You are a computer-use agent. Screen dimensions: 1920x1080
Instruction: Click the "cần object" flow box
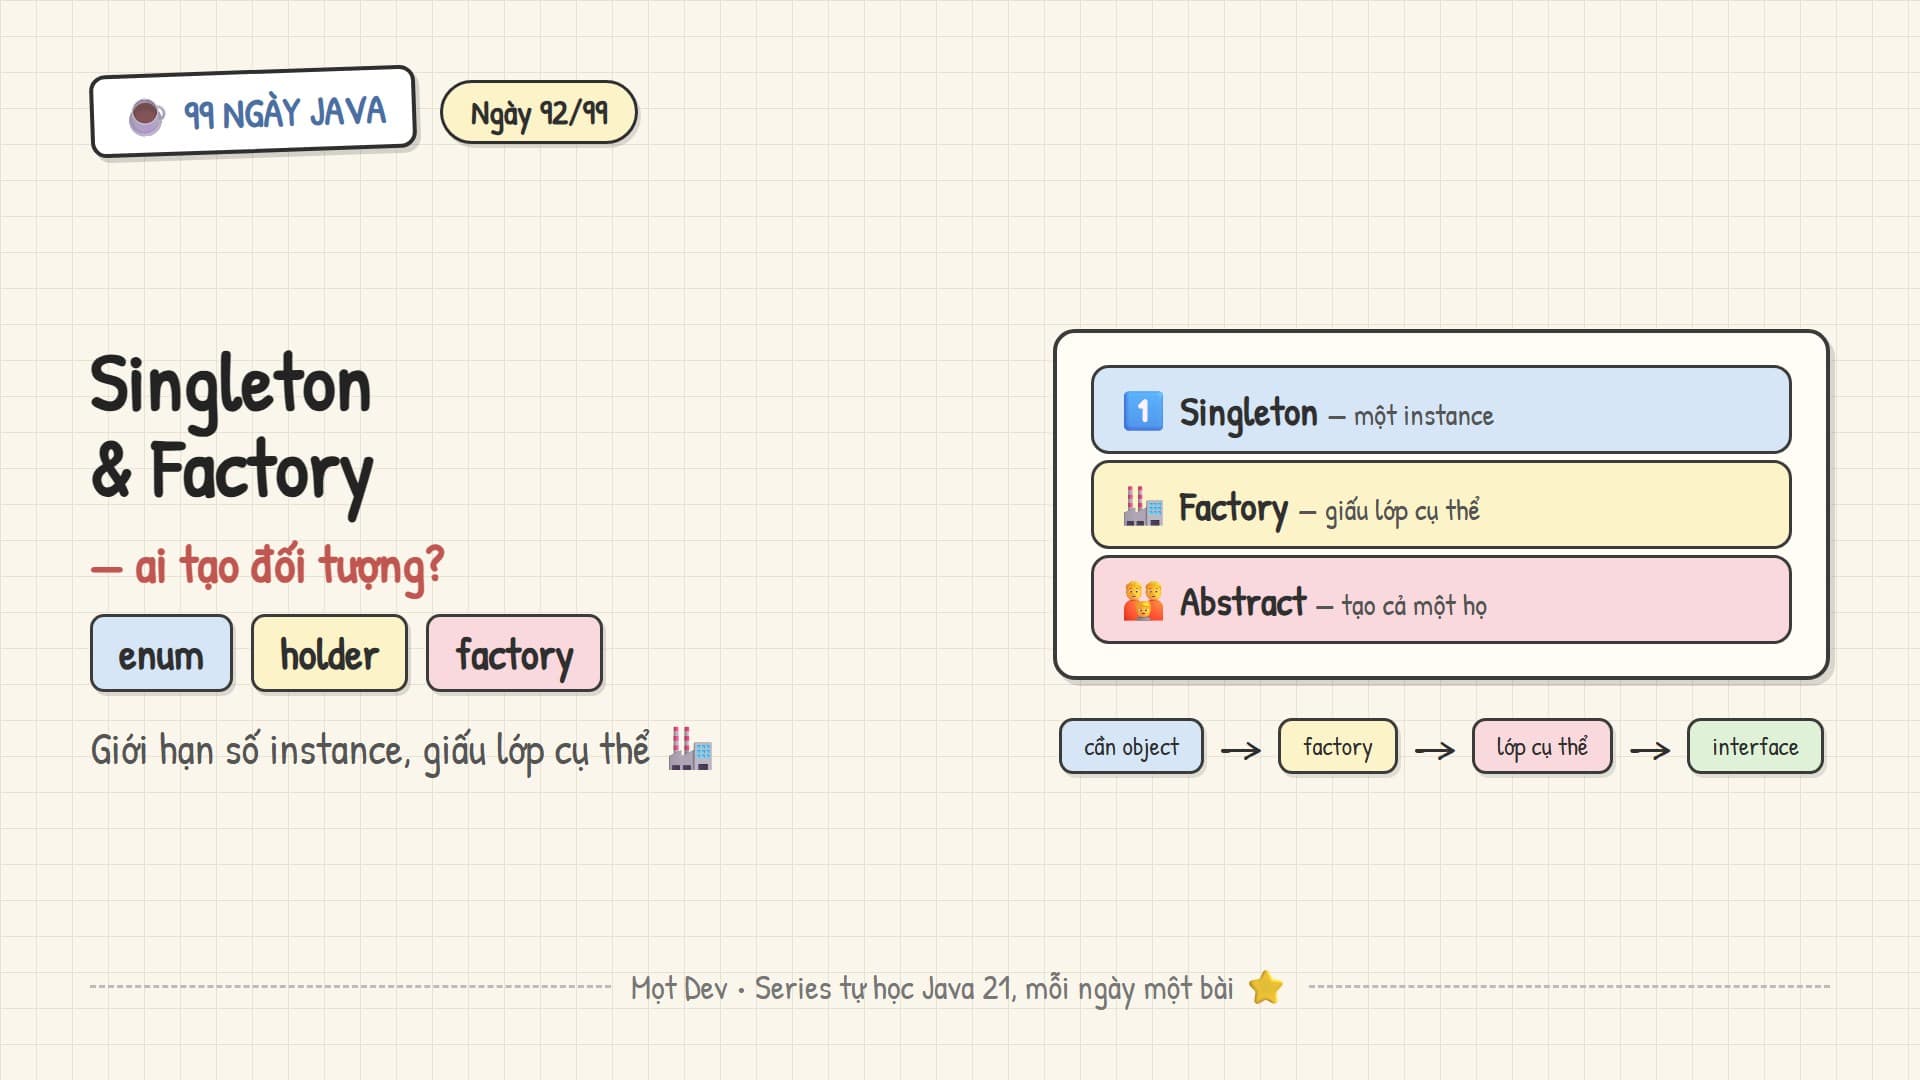point(1131,747)
